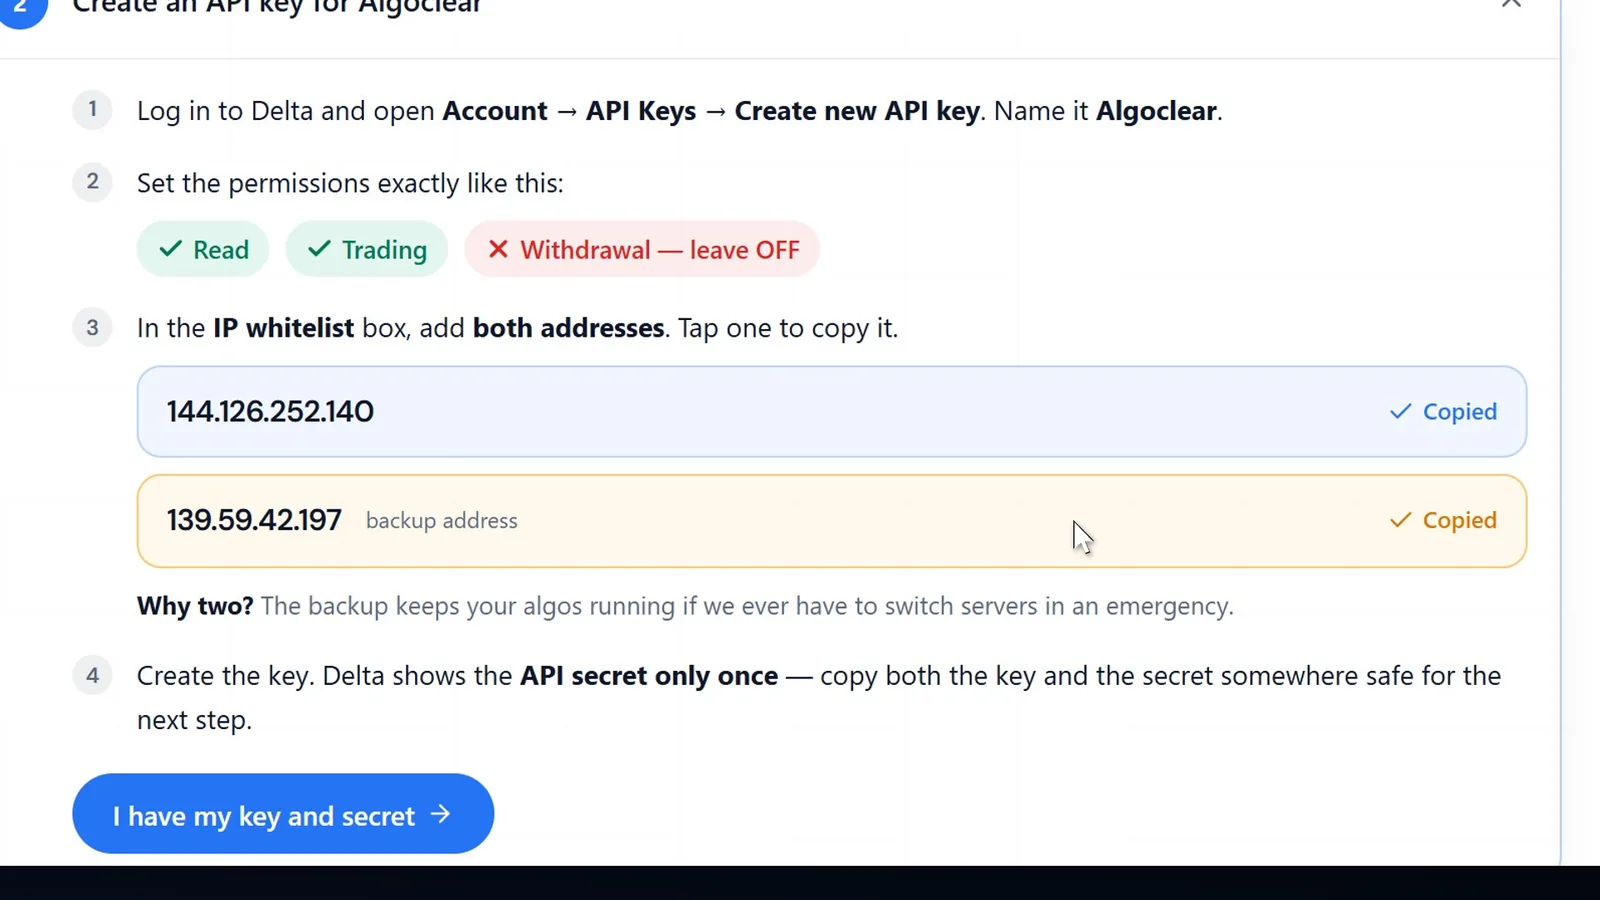This screenshot has width=1600, height=900.
Task: Click the arrow icon in the key and secret button
Action: (x=441, y=815)
